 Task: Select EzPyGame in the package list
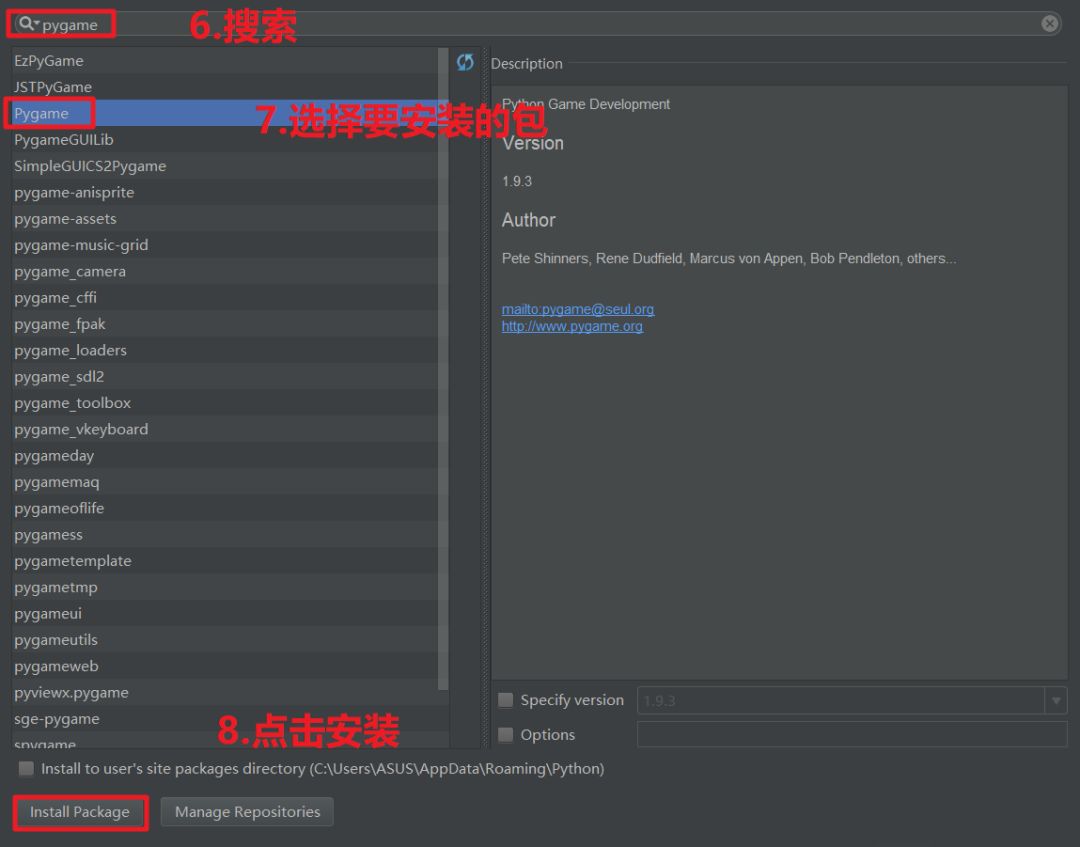[x=225, y=61]
